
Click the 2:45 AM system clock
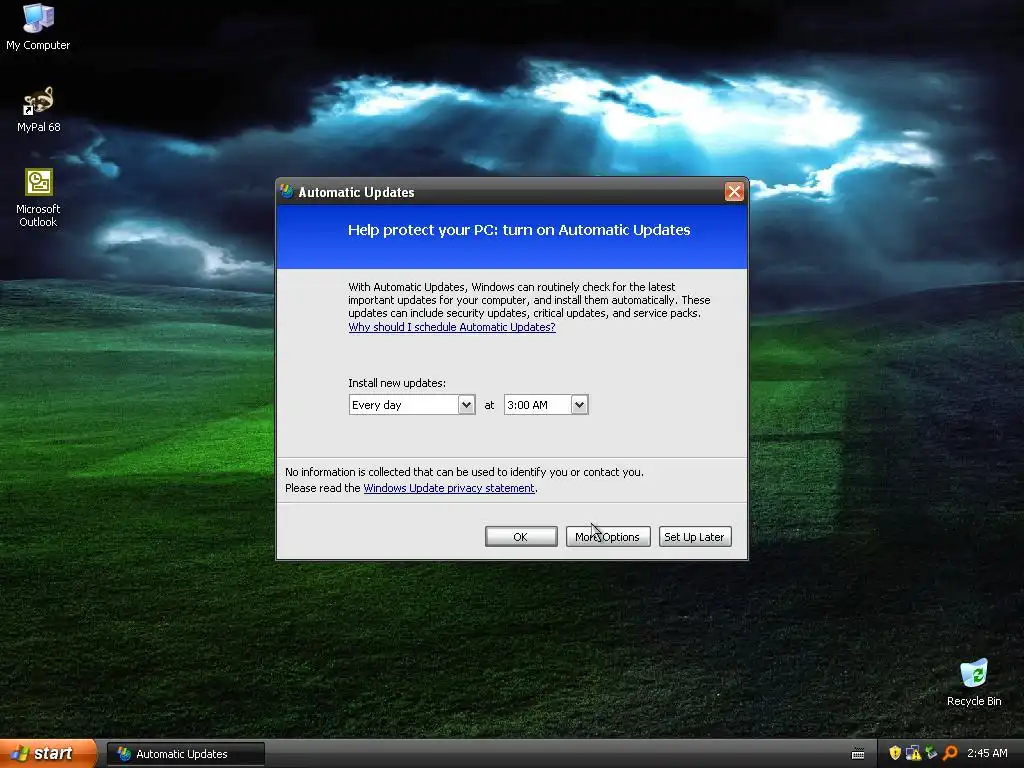click(987, 753)
